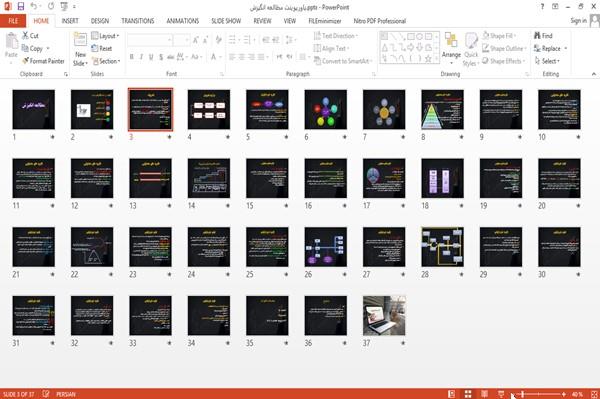Open the font name combo box
Viewport: 600px width, 399px height.
(x=149, y=40)
